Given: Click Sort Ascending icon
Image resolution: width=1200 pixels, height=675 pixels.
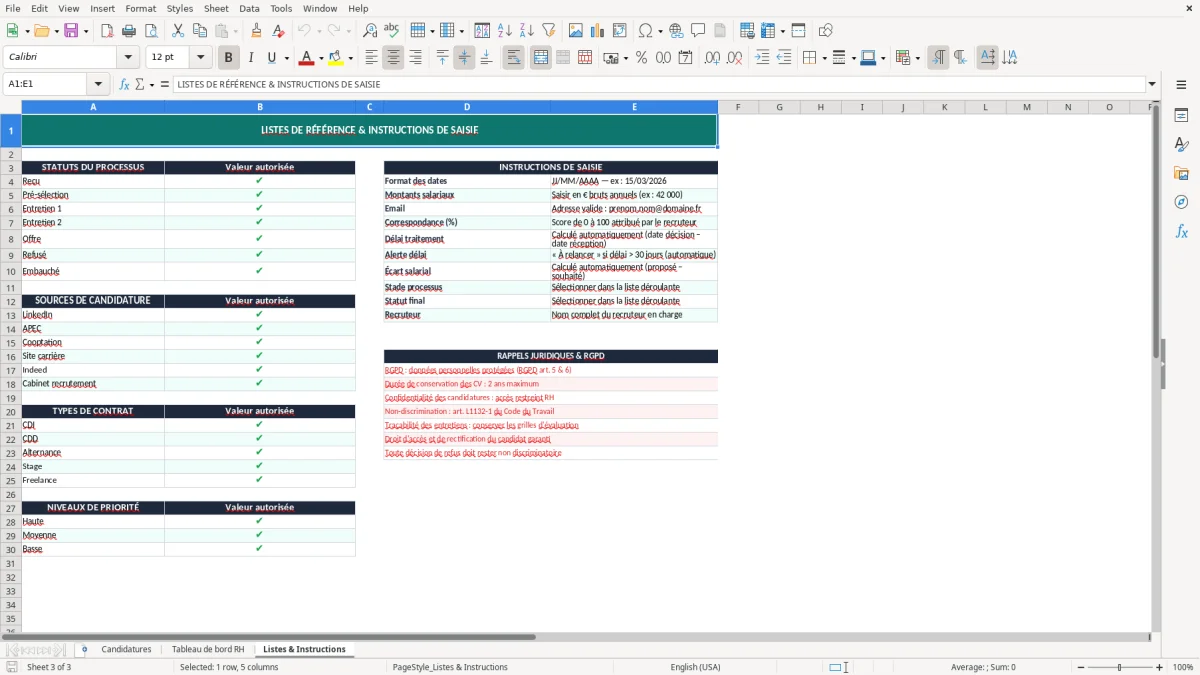Looking at the screenshot, I should [505, 31].
